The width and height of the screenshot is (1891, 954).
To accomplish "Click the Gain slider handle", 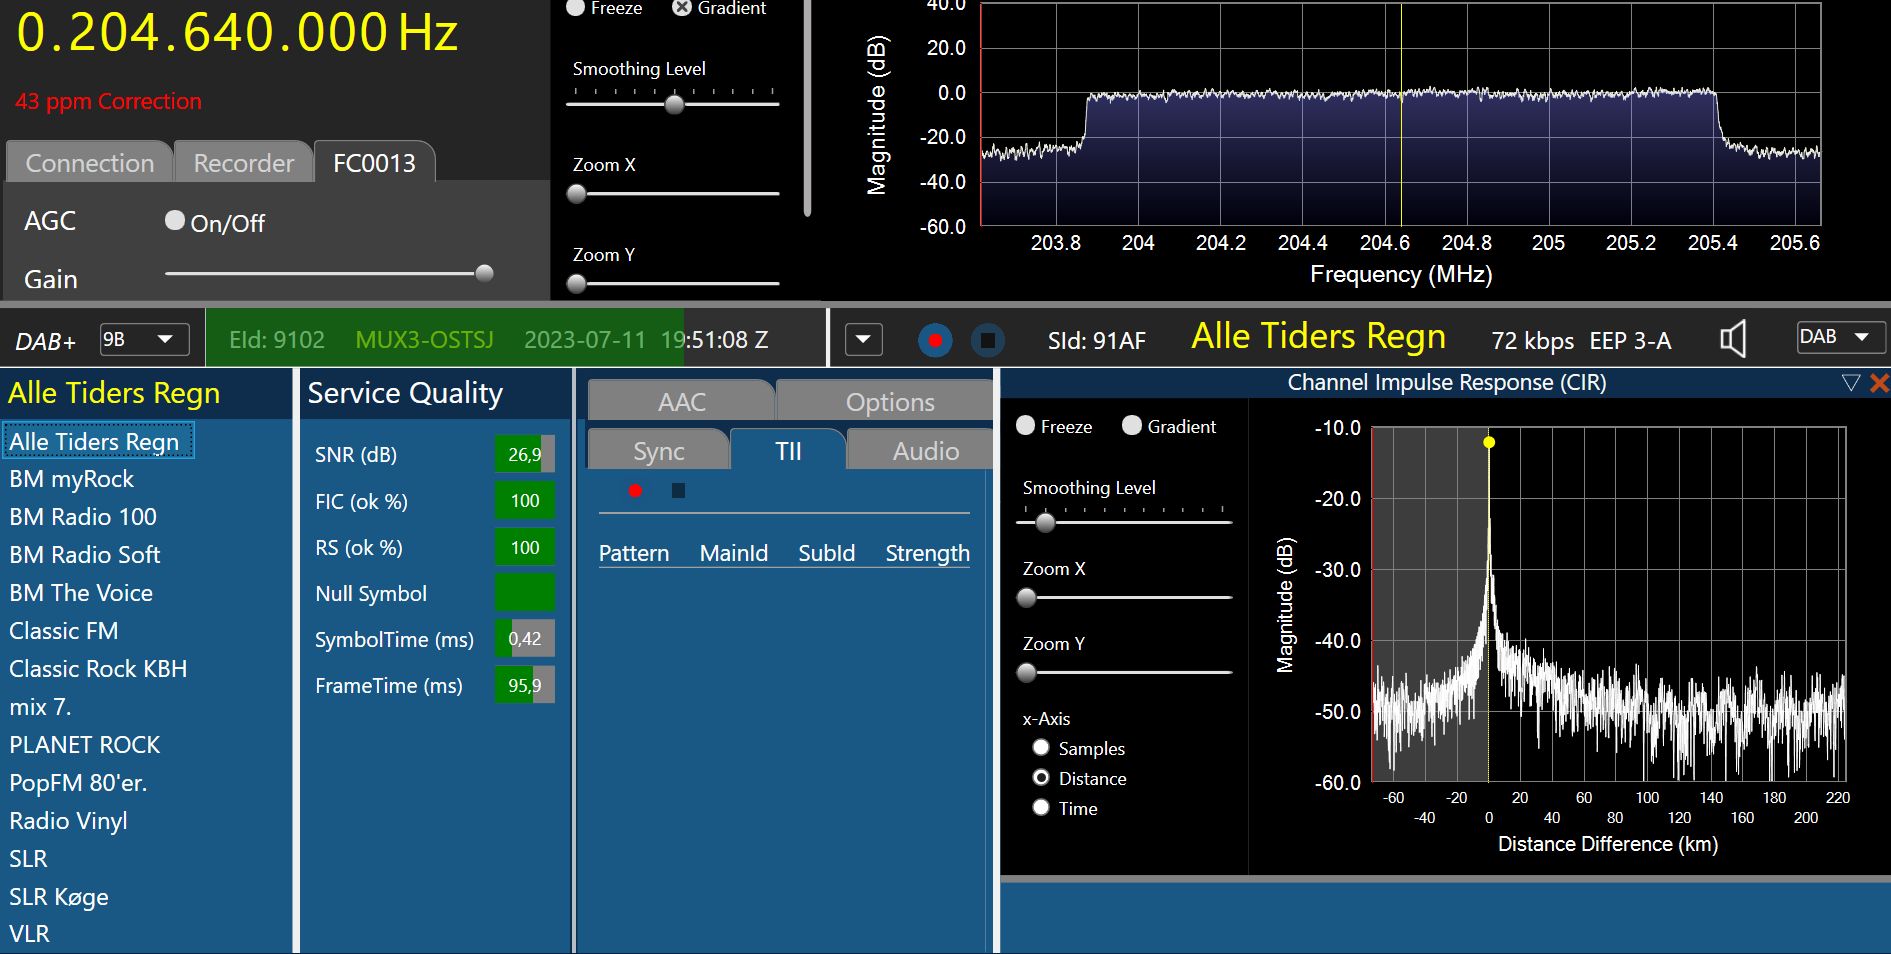I will [485, 273].
